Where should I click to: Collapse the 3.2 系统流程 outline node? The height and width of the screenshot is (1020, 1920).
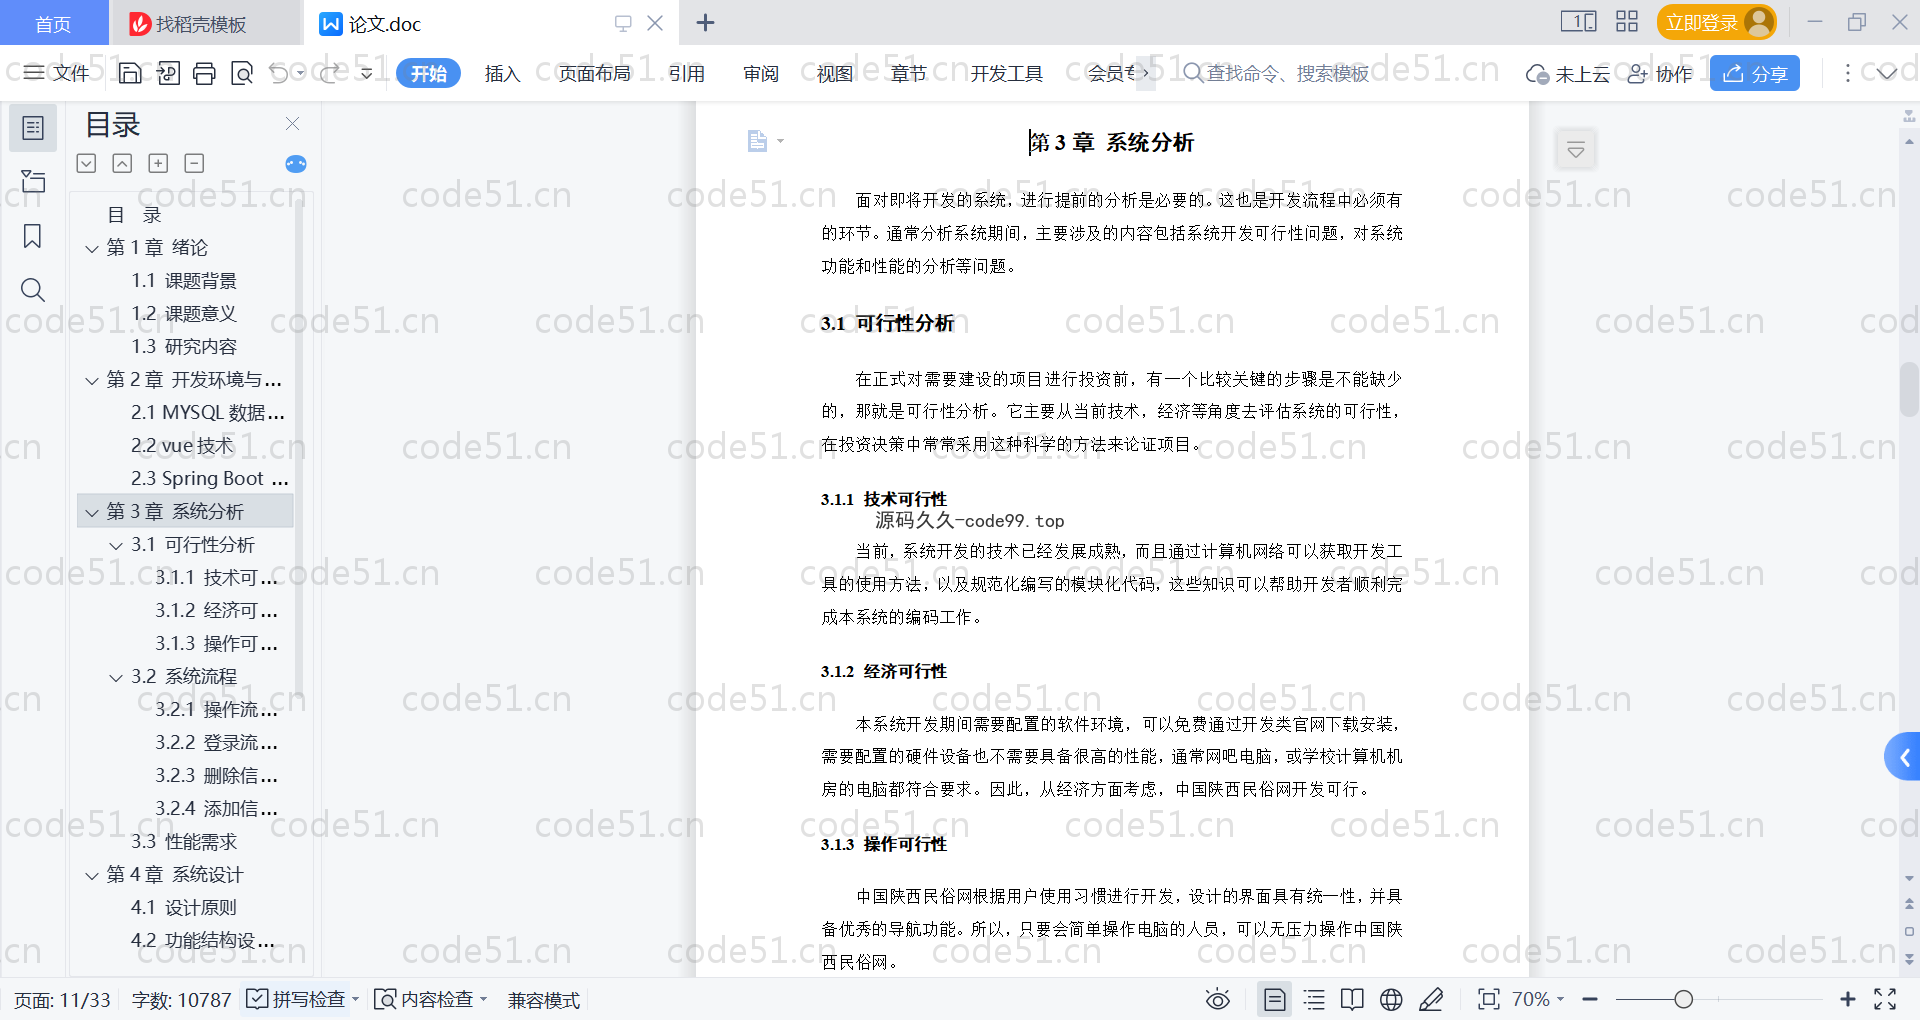[x=116, y=677]
